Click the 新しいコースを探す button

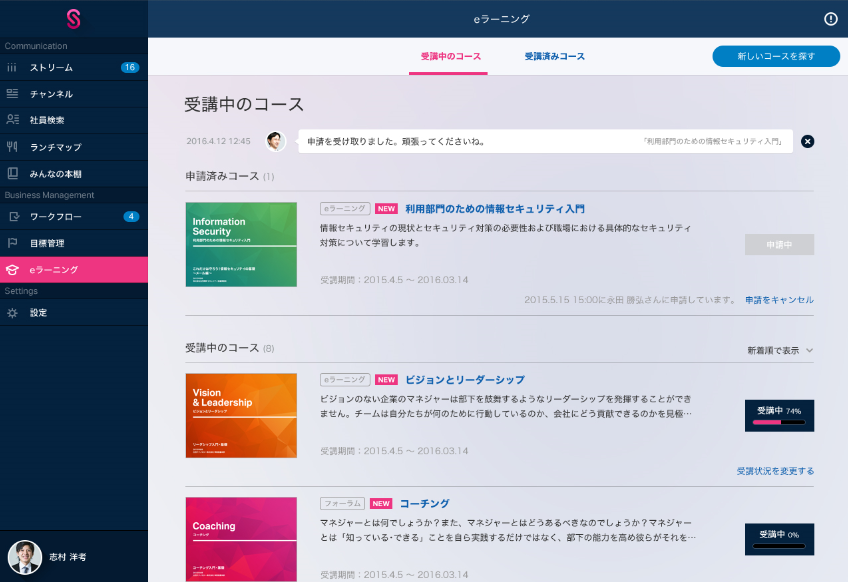(776, 57)
